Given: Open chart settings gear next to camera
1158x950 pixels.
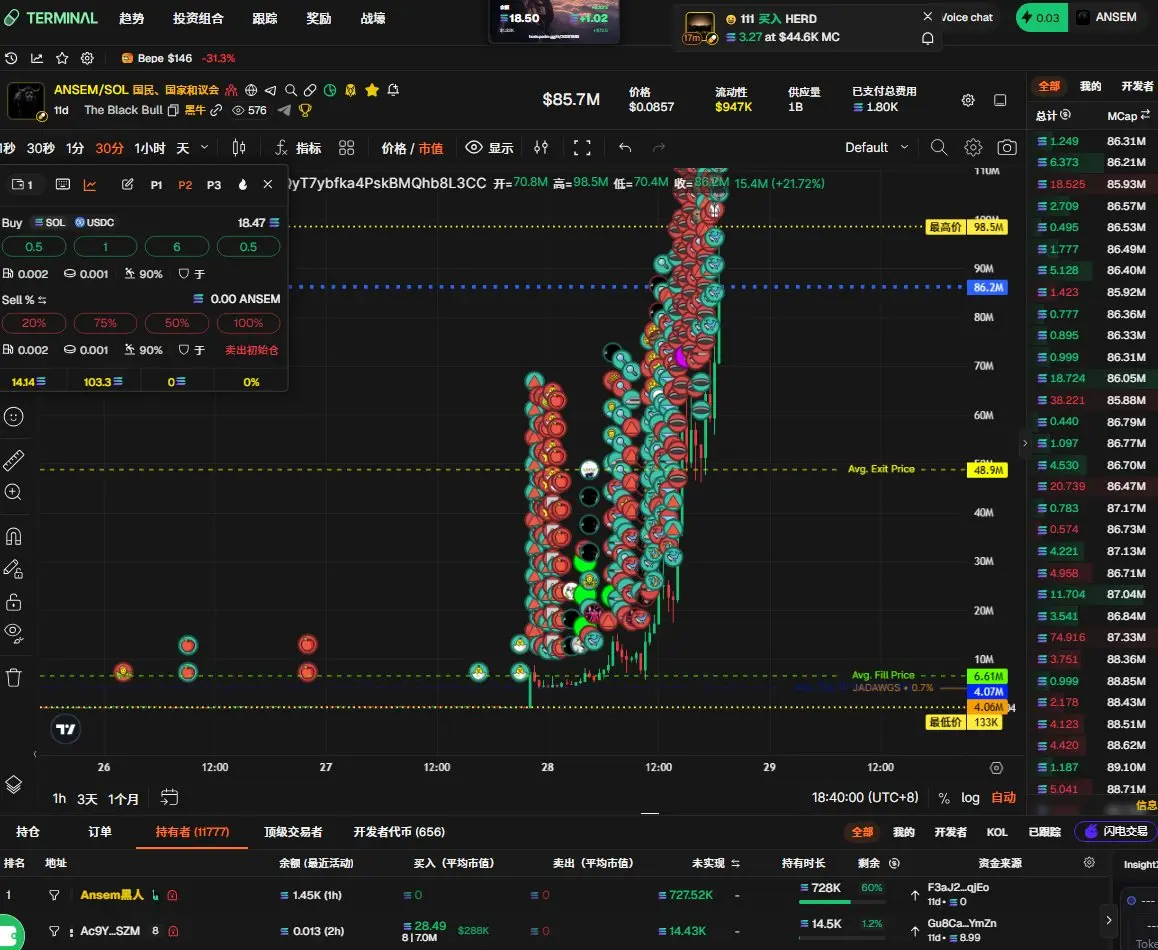Looking at the screenshot, I should coord(973,148).
